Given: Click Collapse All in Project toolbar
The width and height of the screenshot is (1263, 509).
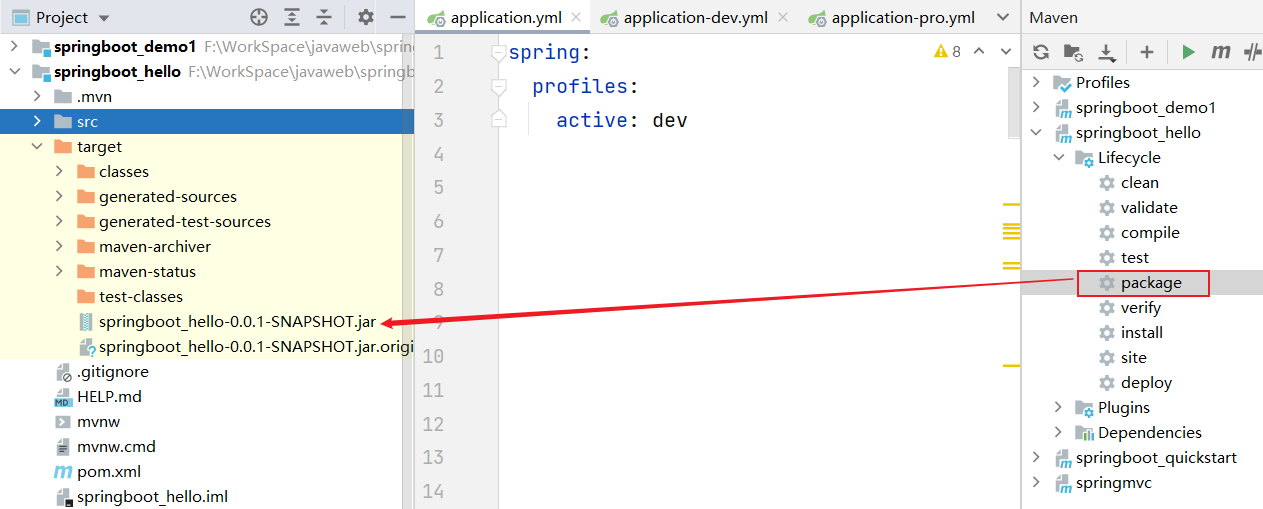Looking at the screenshot, I should click(324, 17).
